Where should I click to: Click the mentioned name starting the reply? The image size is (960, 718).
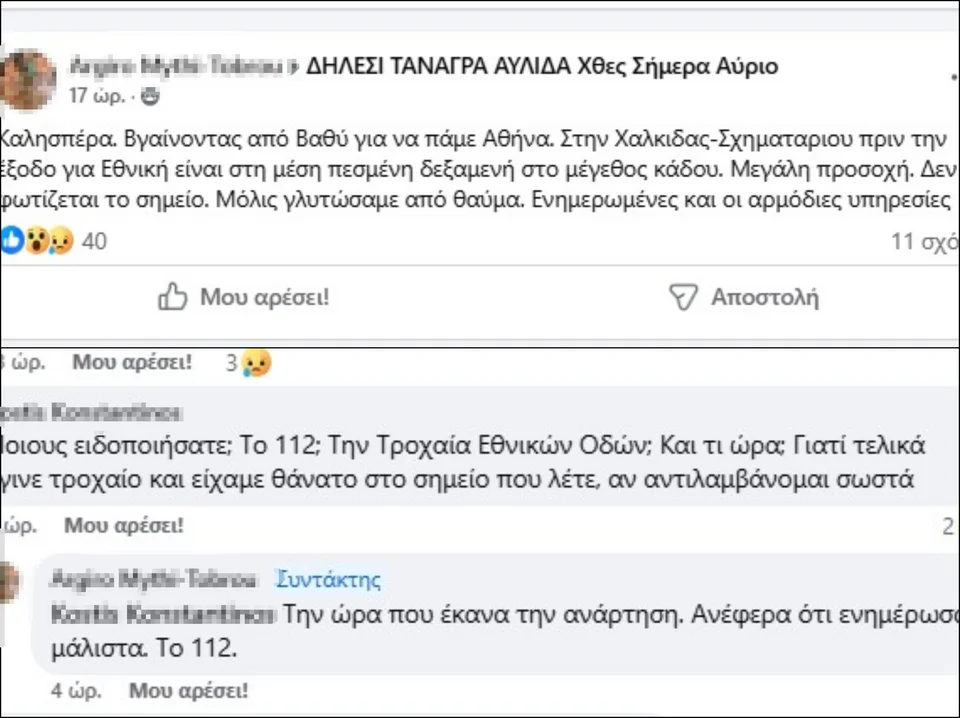(x=162, y=614)
